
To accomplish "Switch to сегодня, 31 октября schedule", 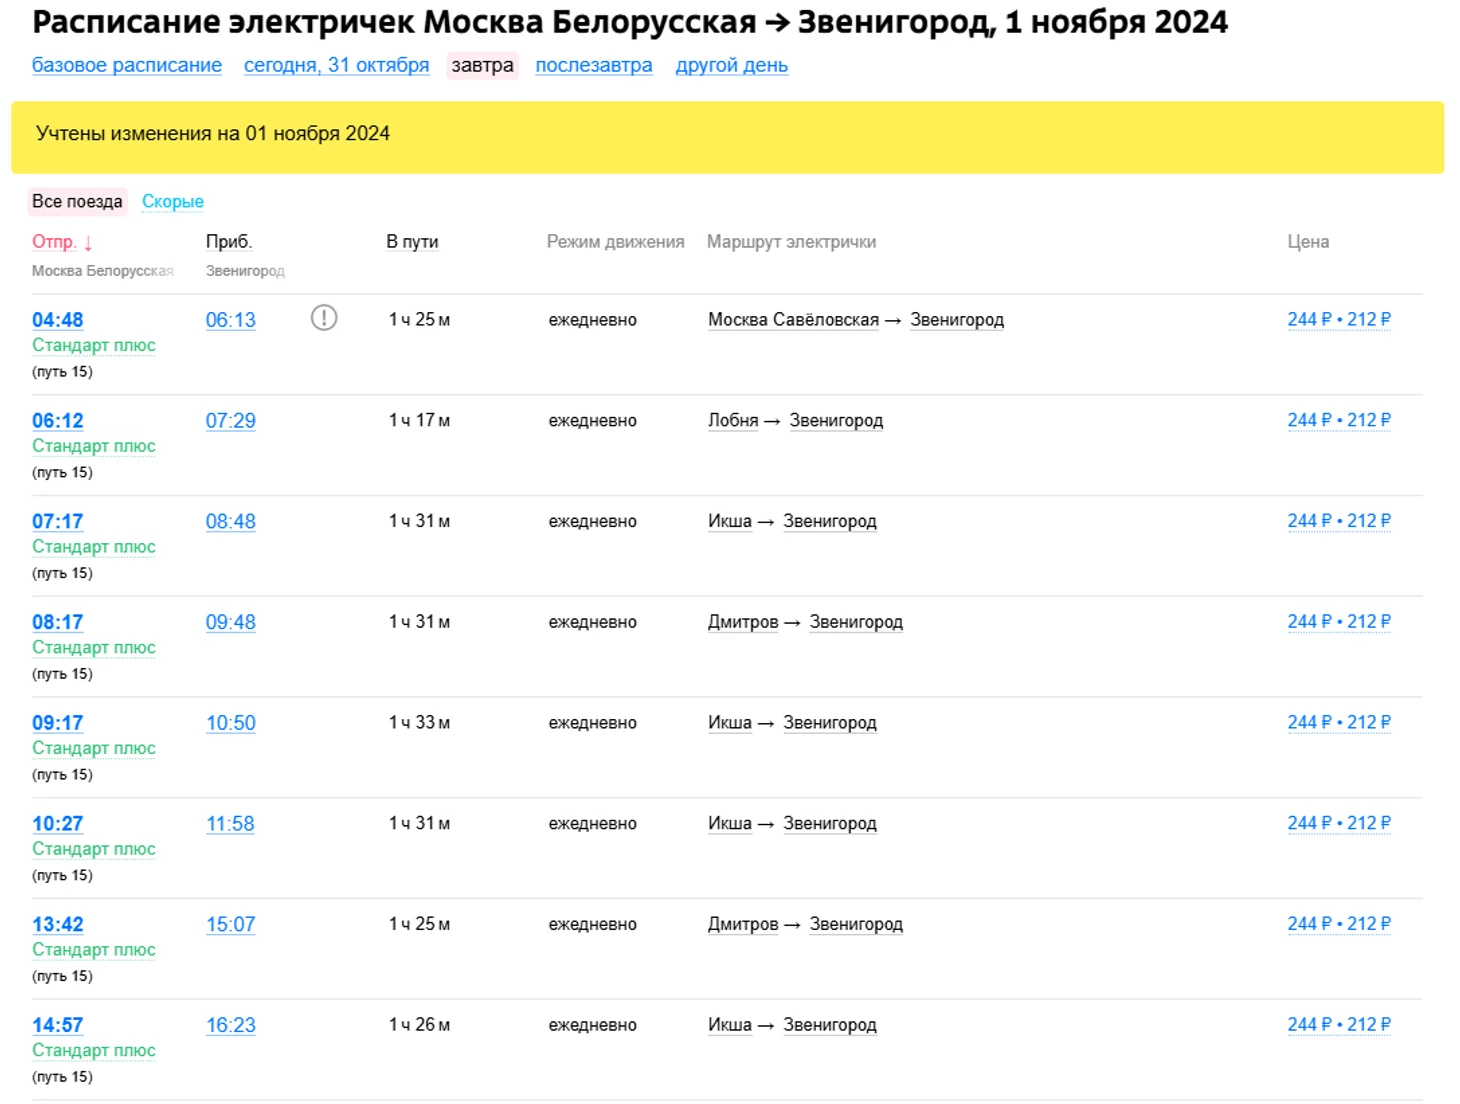I will (336, 65).
